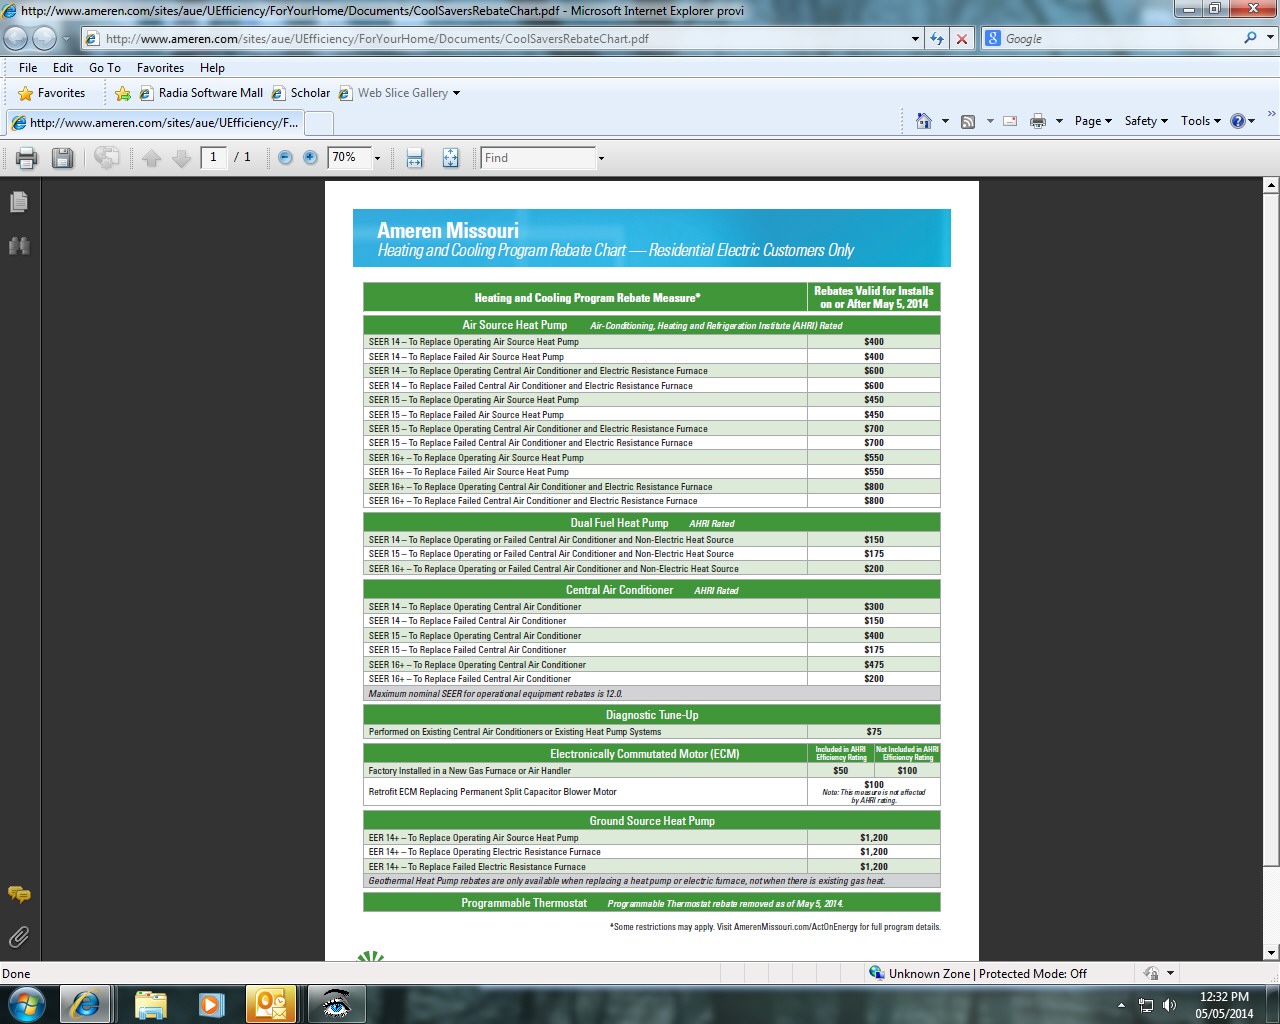The image size is (1280, 1024).
Task: Open the Pages thumbnails panel in sidebar
Action: point(18,202)
